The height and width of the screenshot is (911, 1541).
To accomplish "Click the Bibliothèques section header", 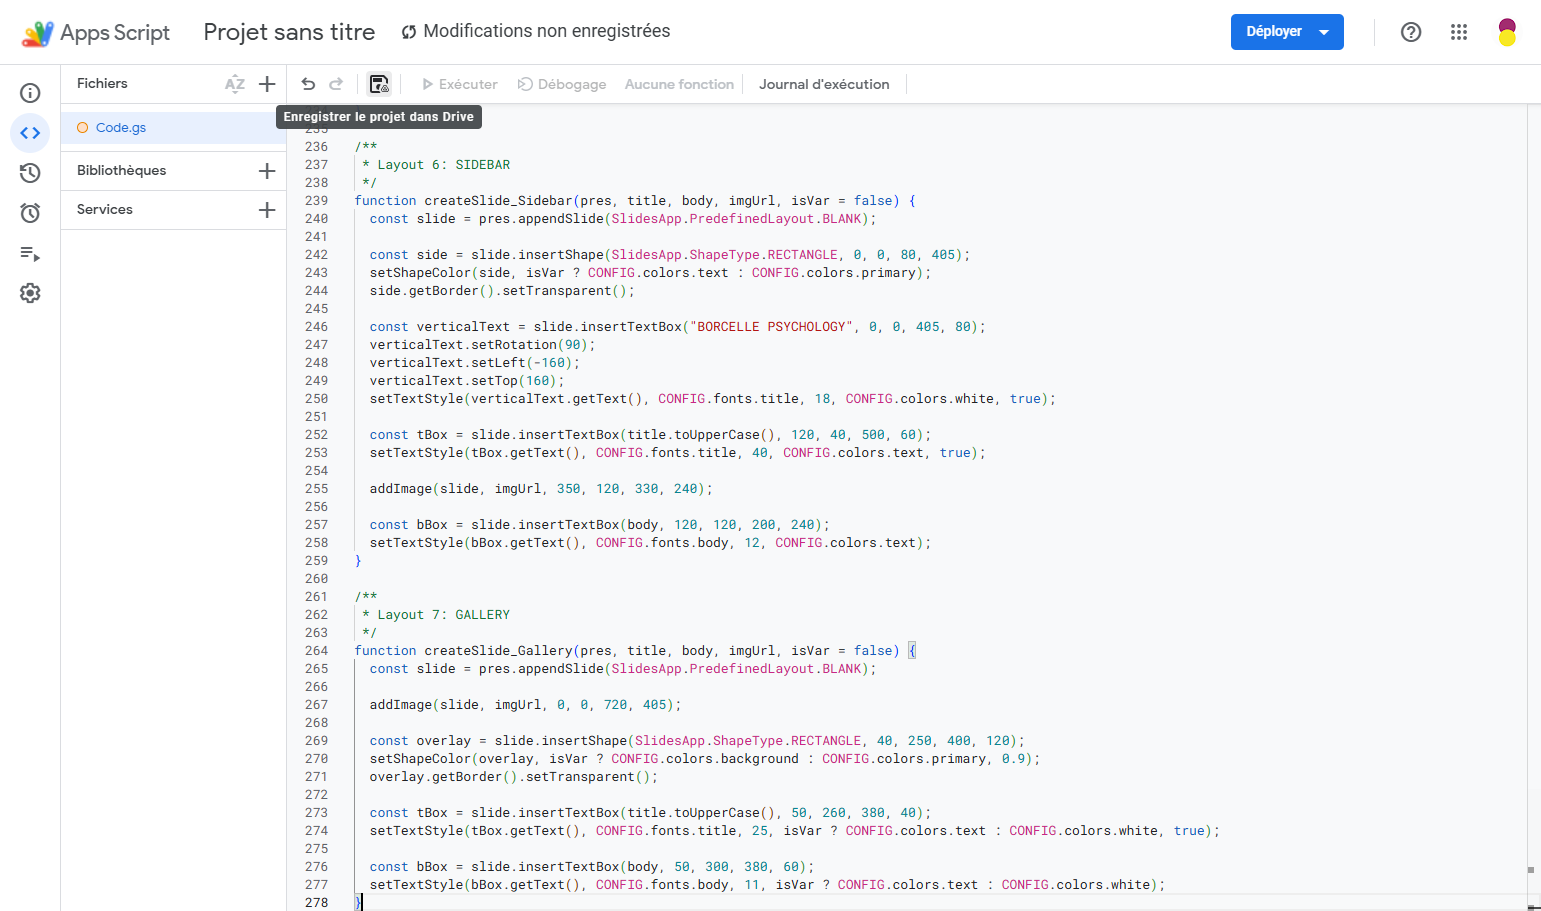I will coord(122,171).
